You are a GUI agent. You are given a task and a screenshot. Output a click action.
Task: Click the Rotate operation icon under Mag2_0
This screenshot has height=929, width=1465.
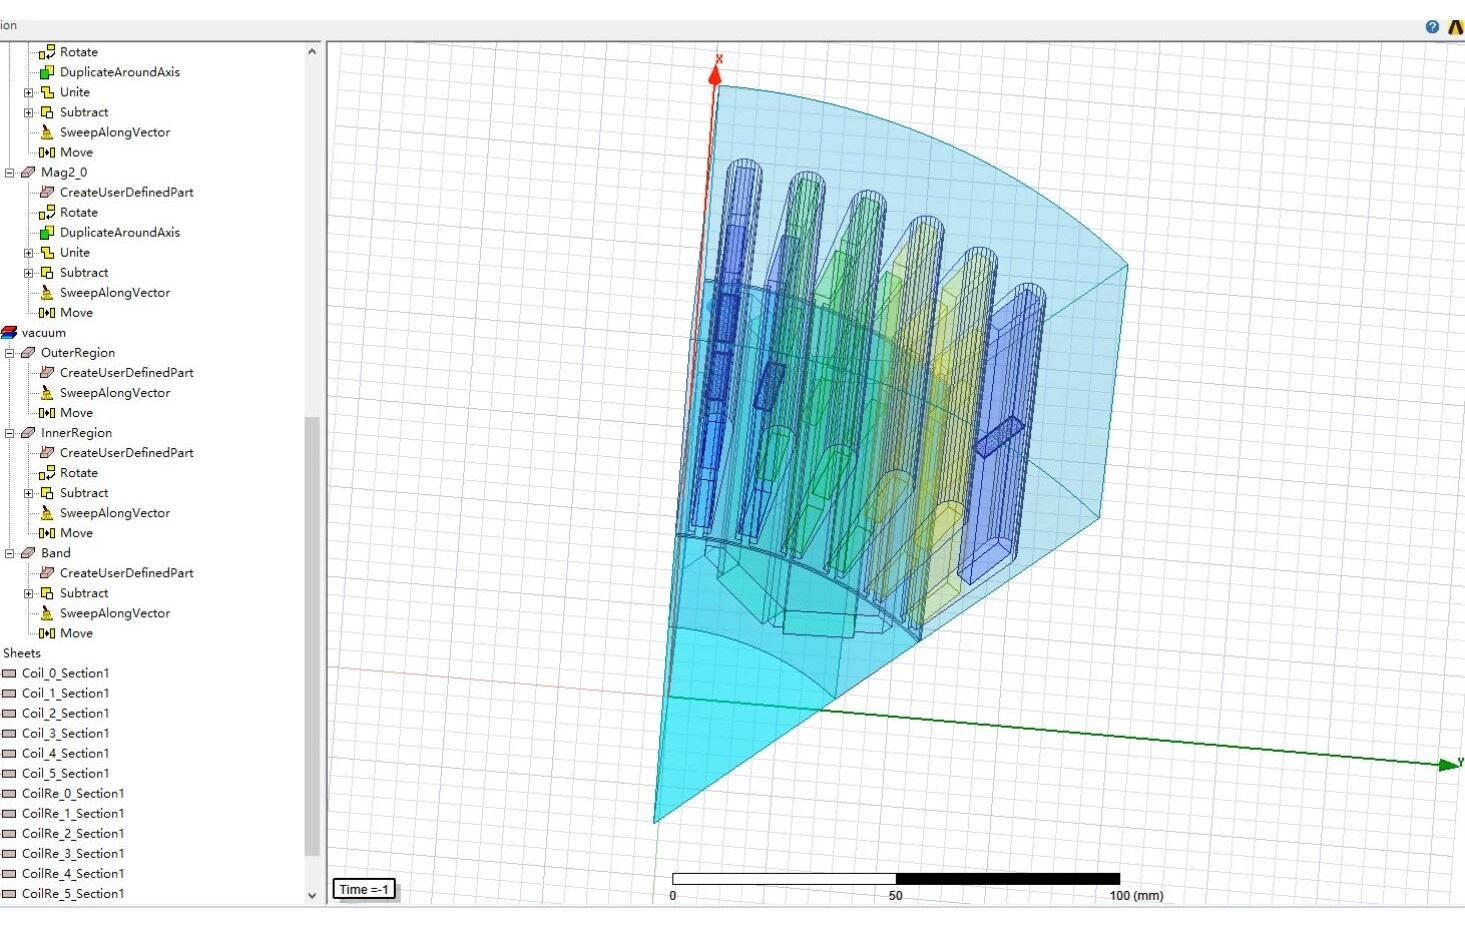point(47,212)
